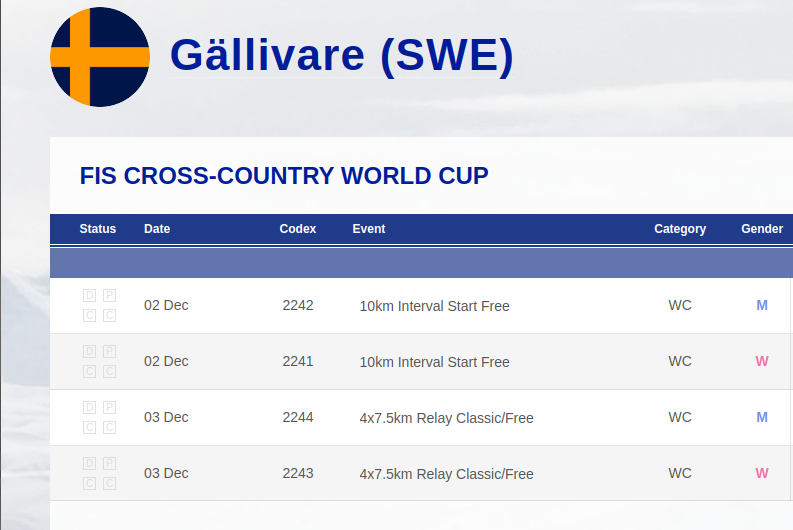Click the C icon below P in codex 2243 row
The width and height of the screenshot is (793, 530).
pyautogui.click(x=109, y=484)
